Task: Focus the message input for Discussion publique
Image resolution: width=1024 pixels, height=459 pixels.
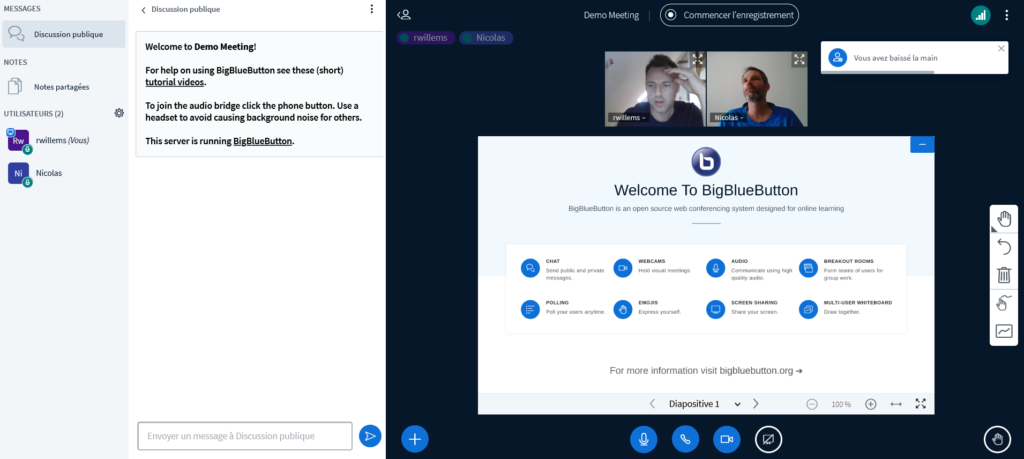Action: click(x=245, y=436)
